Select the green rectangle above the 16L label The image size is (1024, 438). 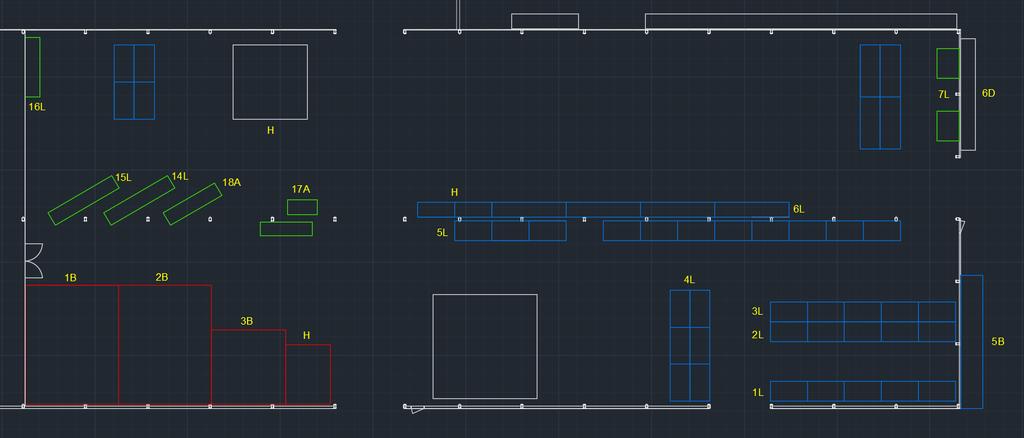[33, 67]
